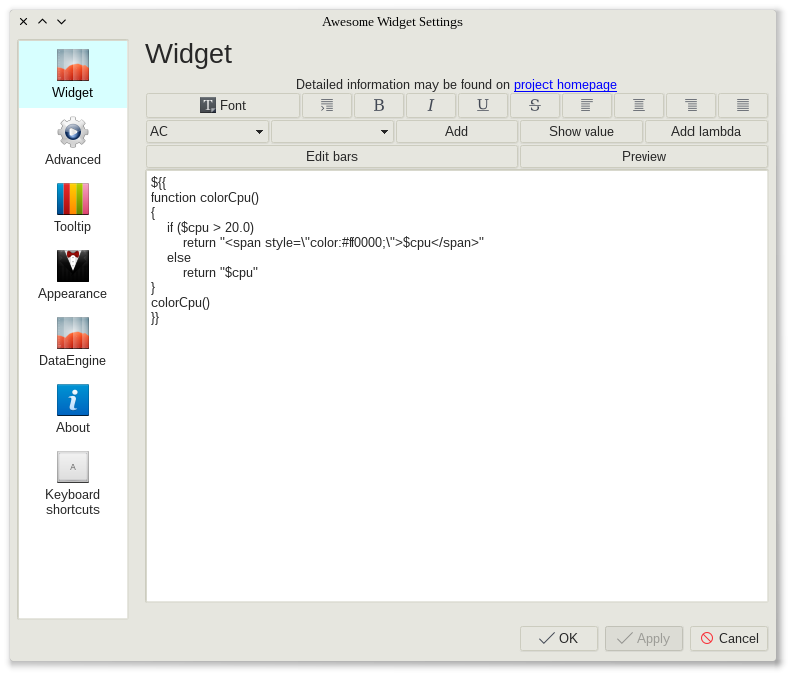Click the underline formatting icon
This screenshot has width=792, height=677.
tap(483, 106)
